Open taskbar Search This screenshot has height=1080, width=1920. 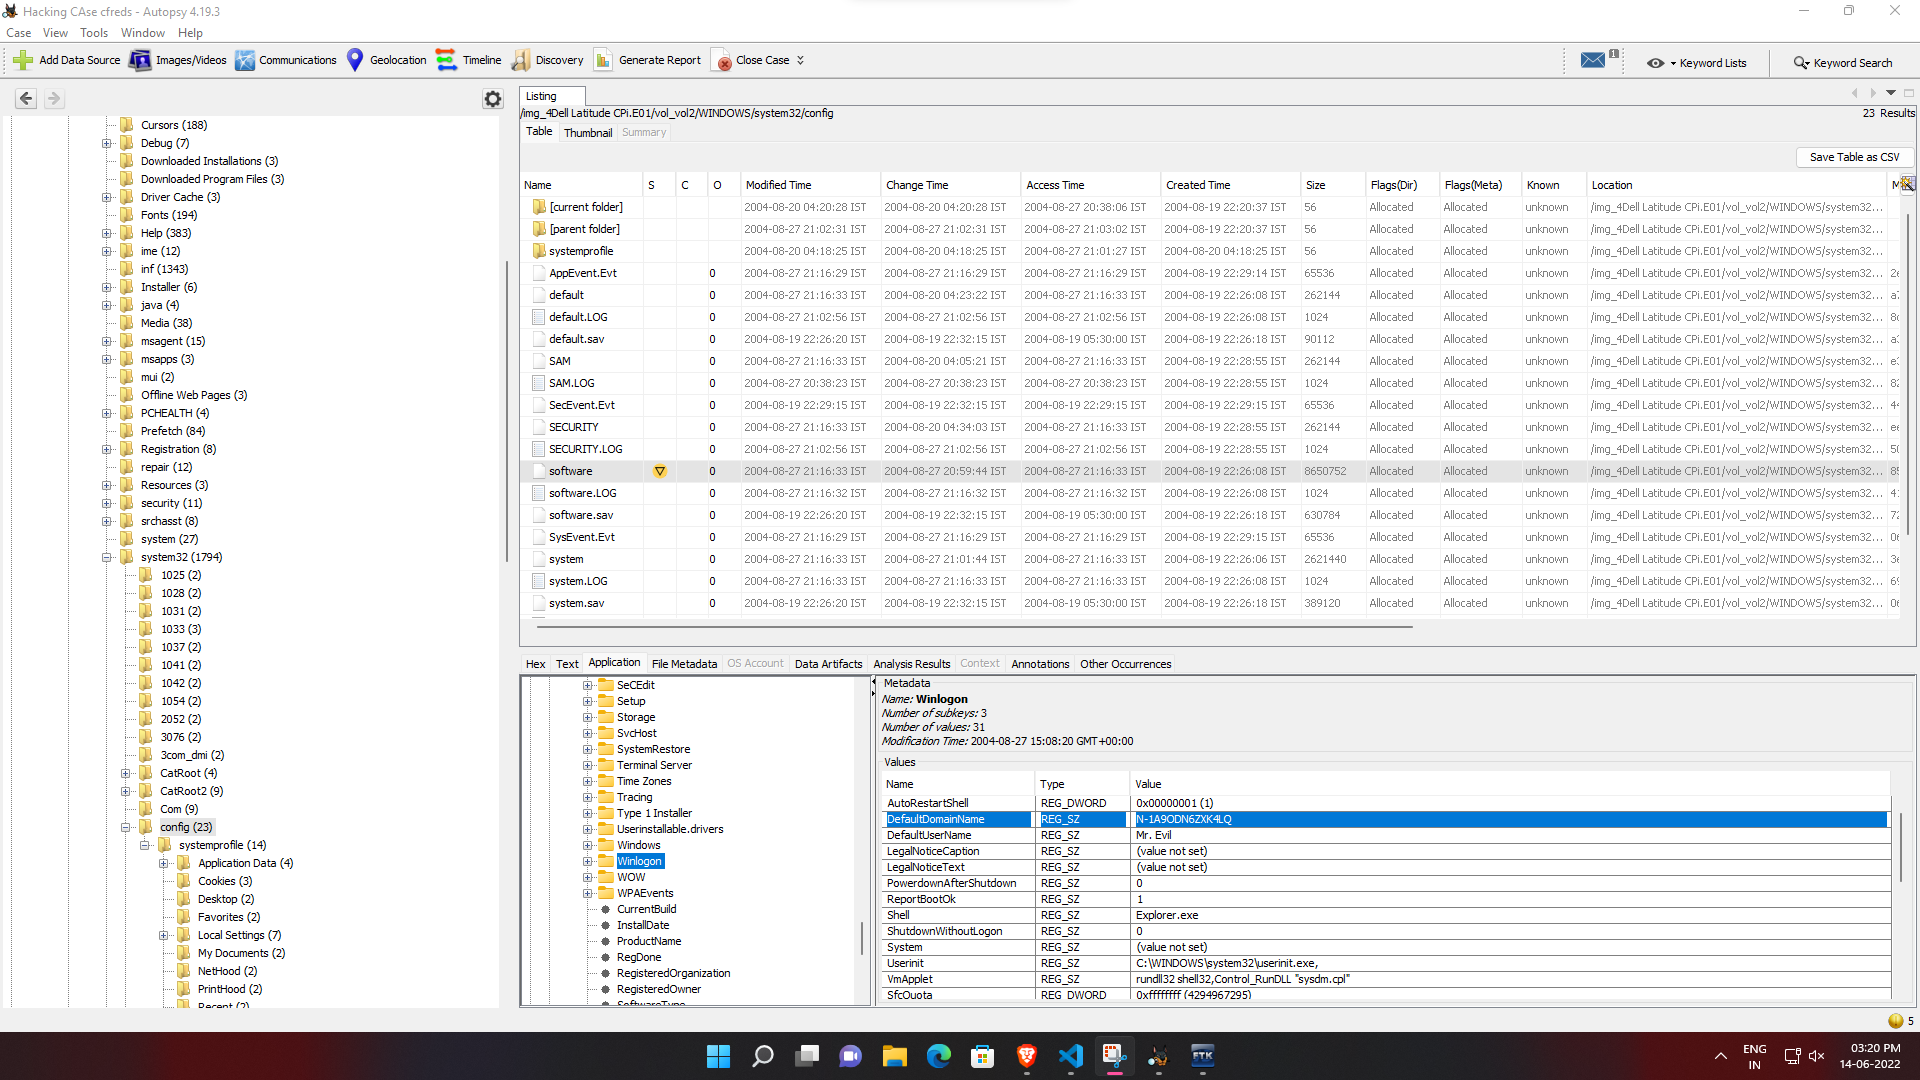coord(763,1056)
